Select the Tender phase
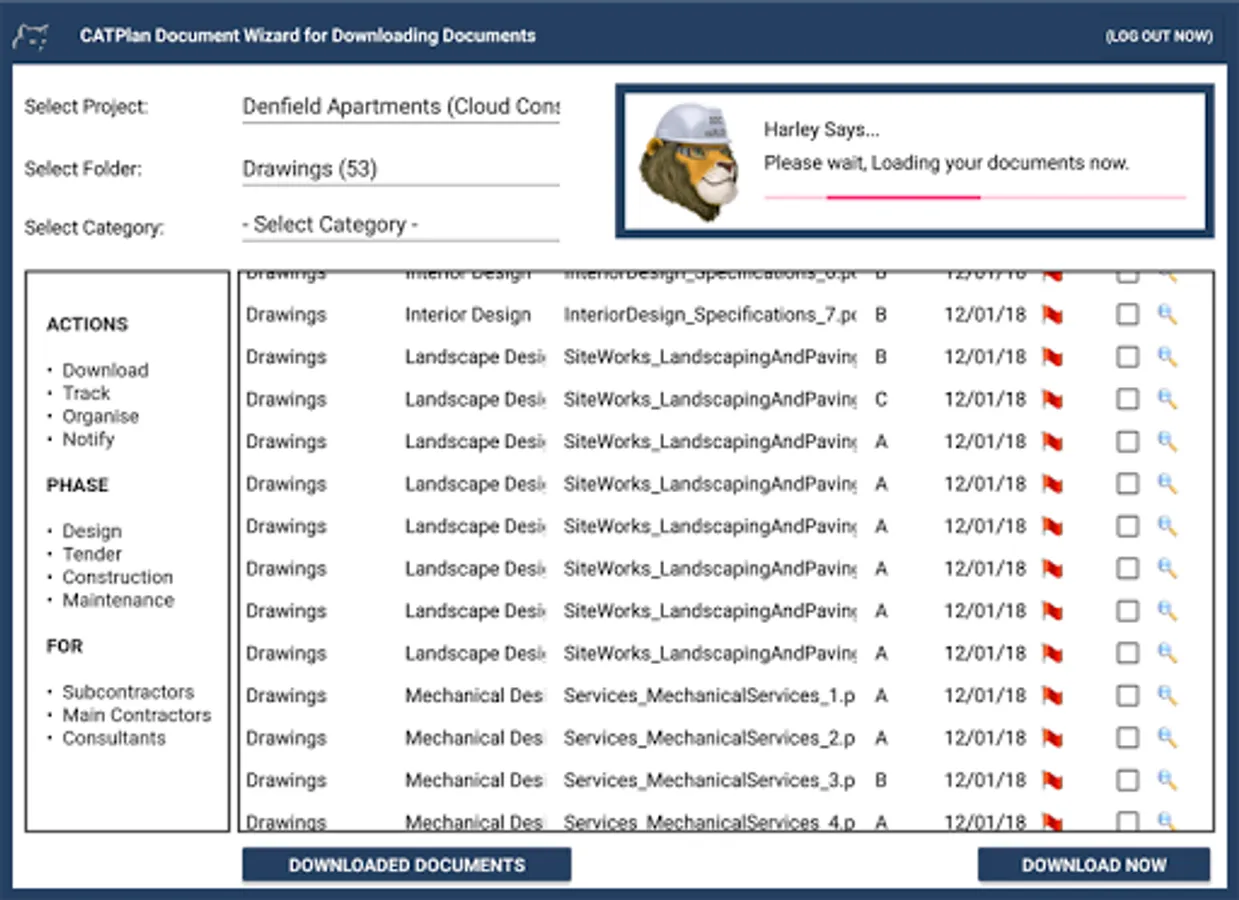Image resolution: width=1239 pixels, height=900 pixels. (x=92, y=554)
